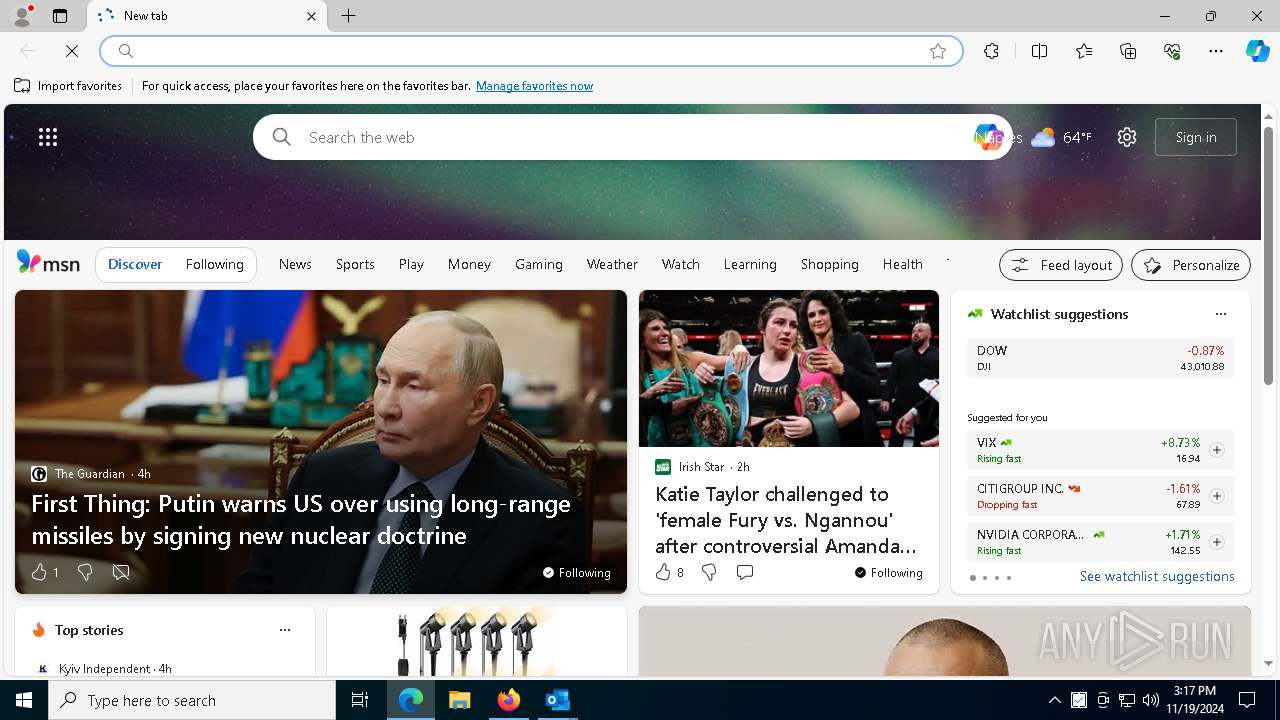Open the Favorites hub
Screen dimensions: 1280x720
point(1084,51)
